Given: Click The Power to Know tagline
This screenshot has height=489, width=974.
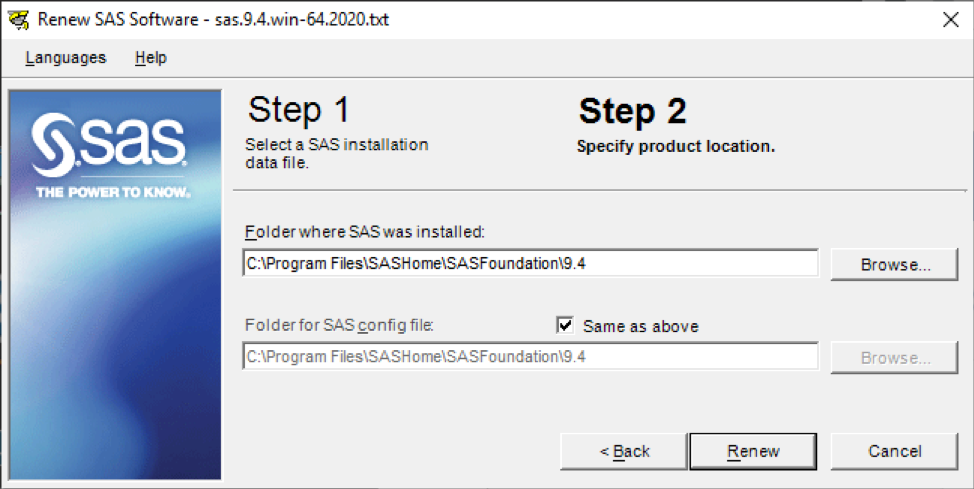Looking at the screenshot, I should pos(112,193).
